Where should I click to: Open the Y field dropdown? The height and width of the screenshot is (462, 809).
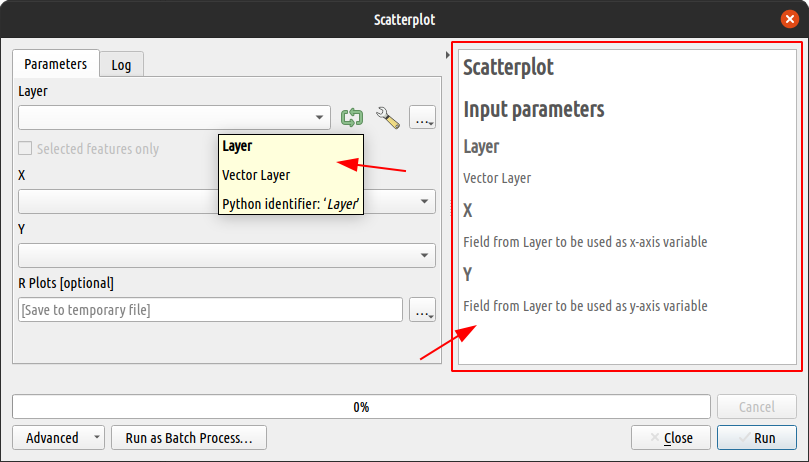pyautogui.click(x=226, y=256)
